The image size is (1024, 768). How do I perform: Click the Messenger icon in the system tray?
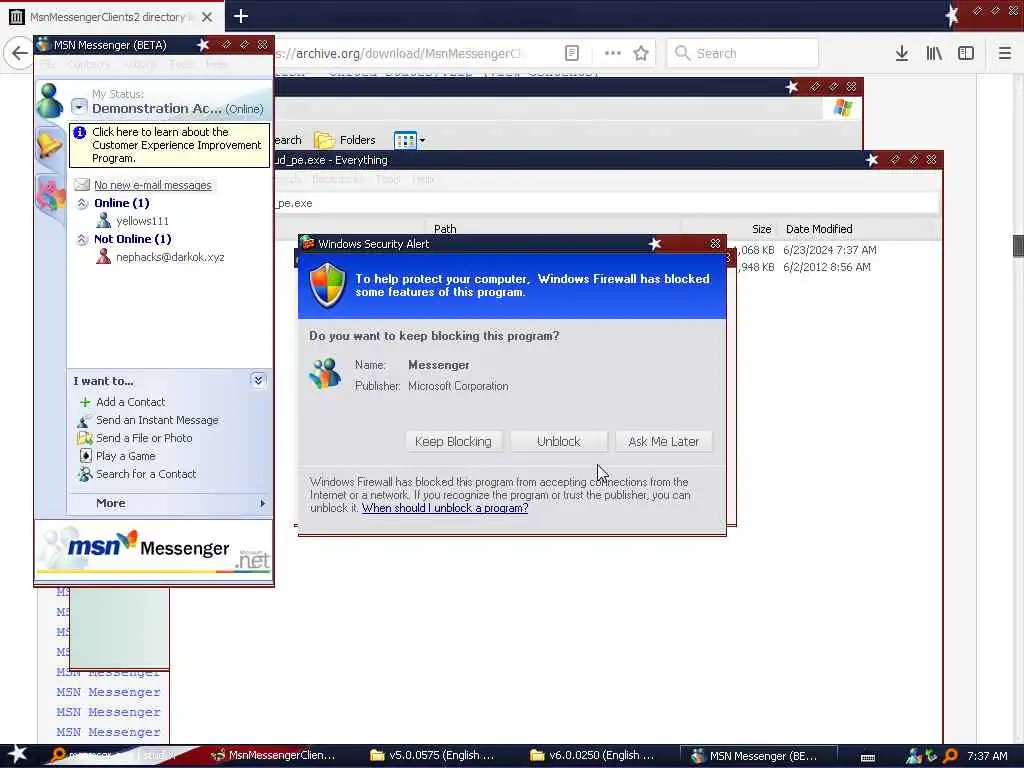tap(914, 756)
